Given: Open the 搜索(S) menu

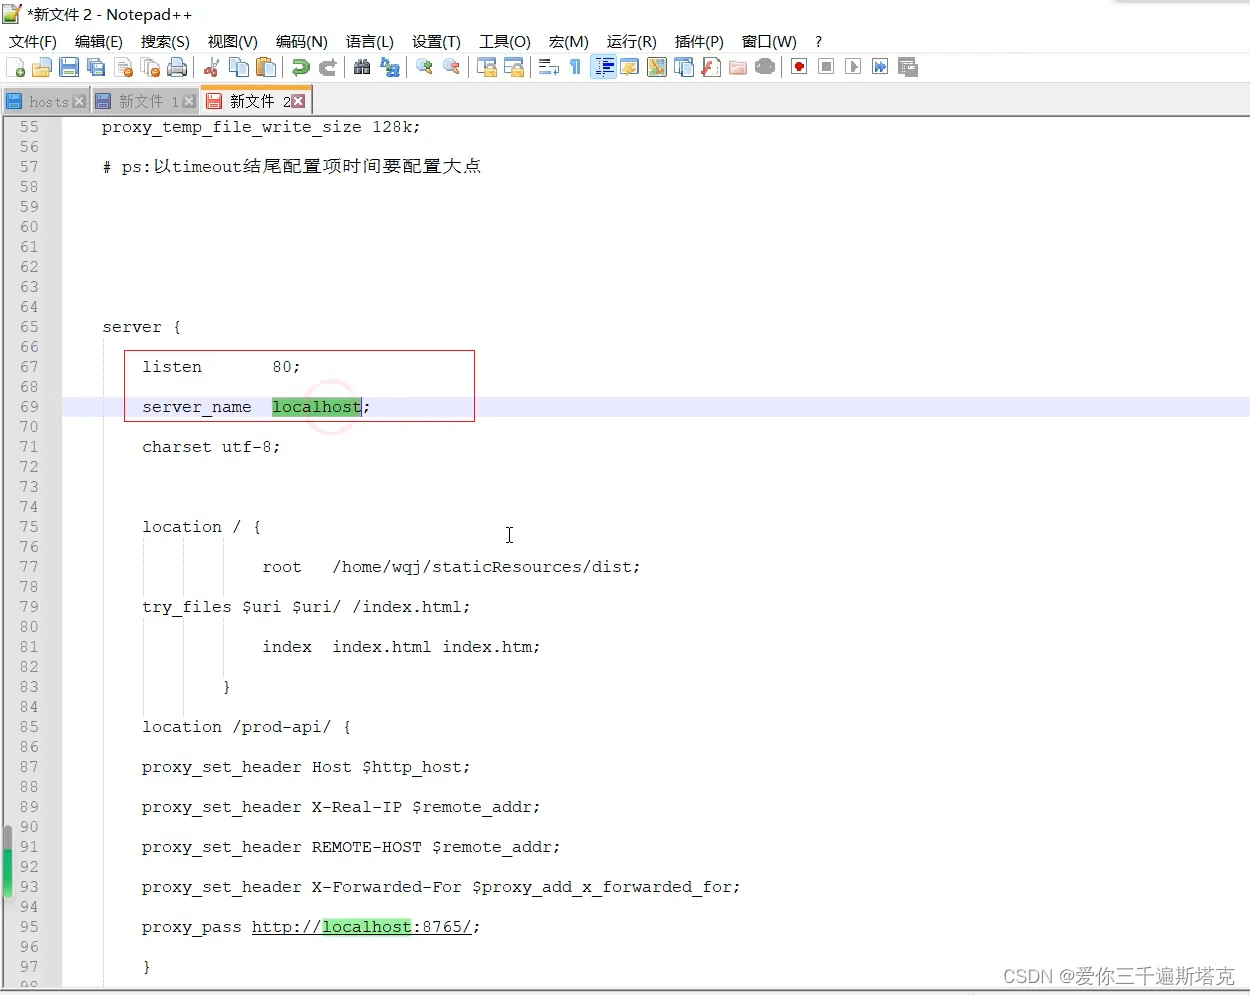Looking at the screenshot, I should 165,41.
